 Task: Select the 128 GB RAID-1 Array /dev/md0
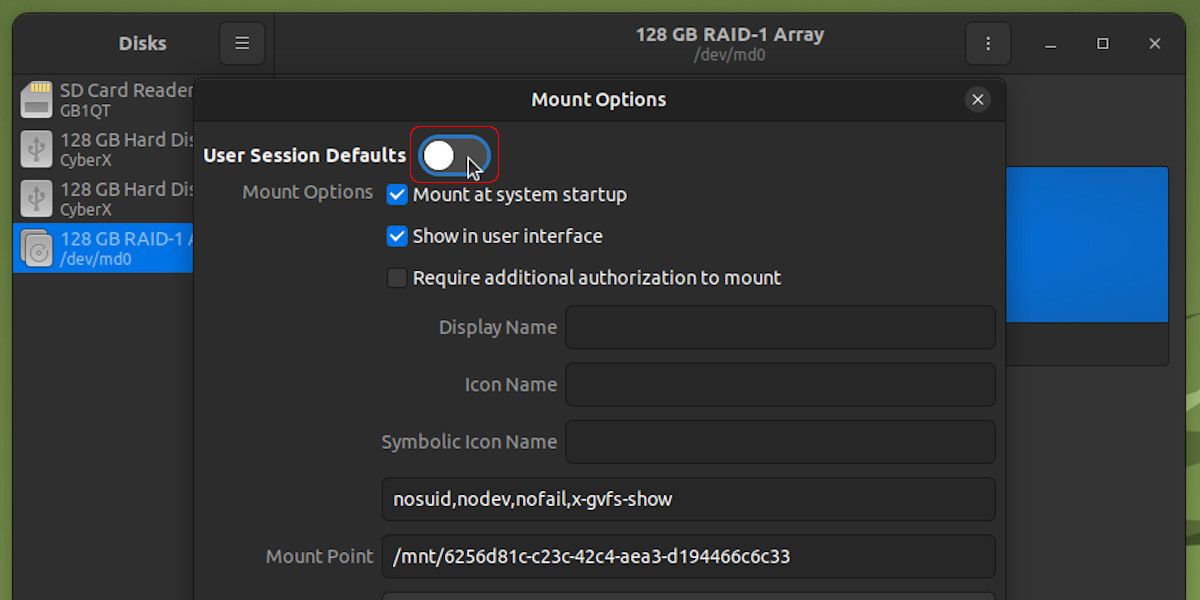[x=110, y=248]
